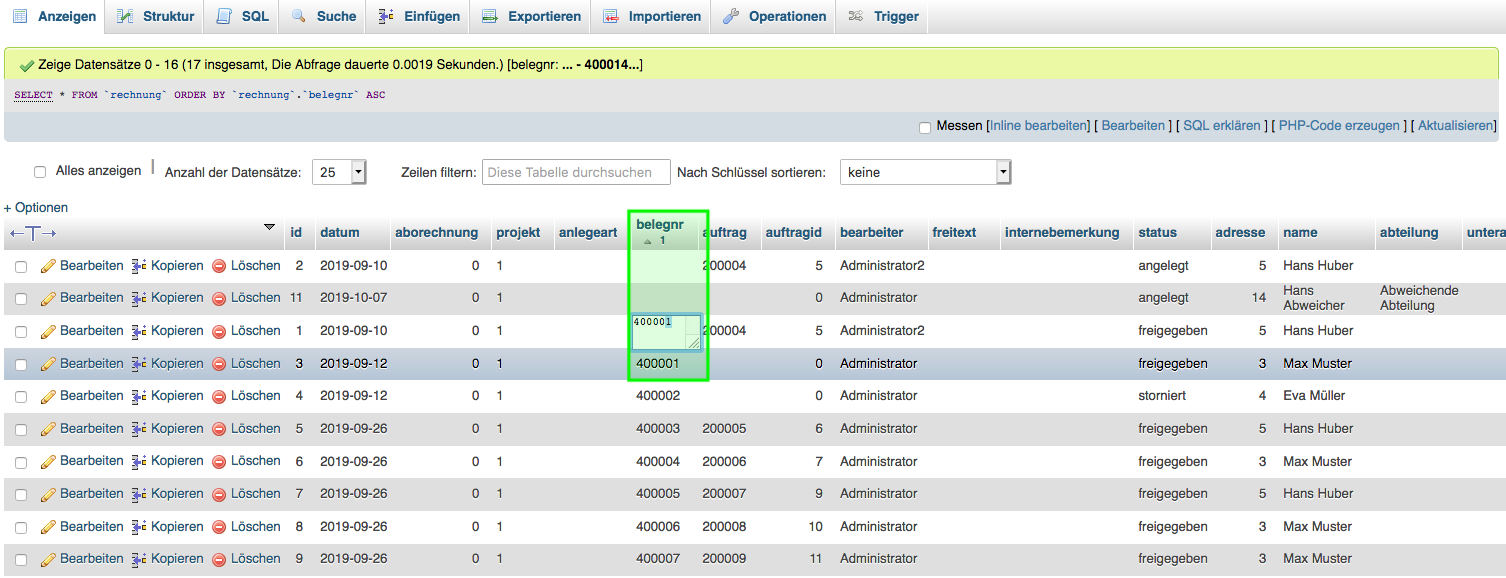Open the Exportieren tab

coord(531,16)
